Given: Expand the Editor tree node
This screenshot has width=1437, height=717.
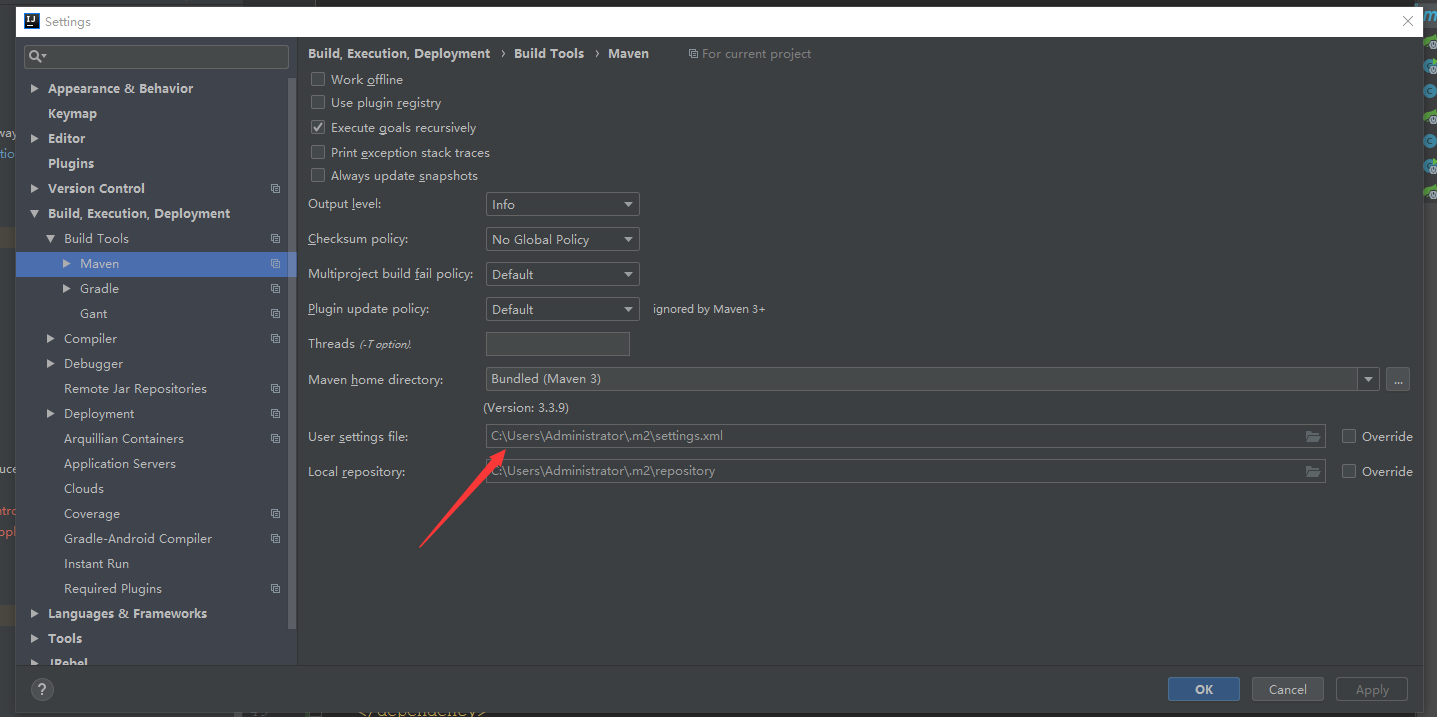Looking at the screenshot, I should point(35,139).
